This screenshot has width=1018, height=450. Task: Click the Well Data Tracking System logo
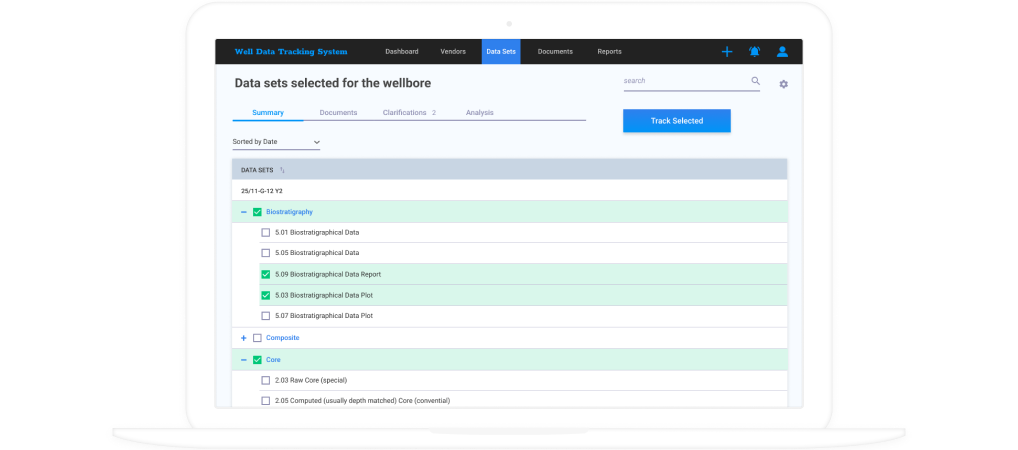[x=291, y=52]
